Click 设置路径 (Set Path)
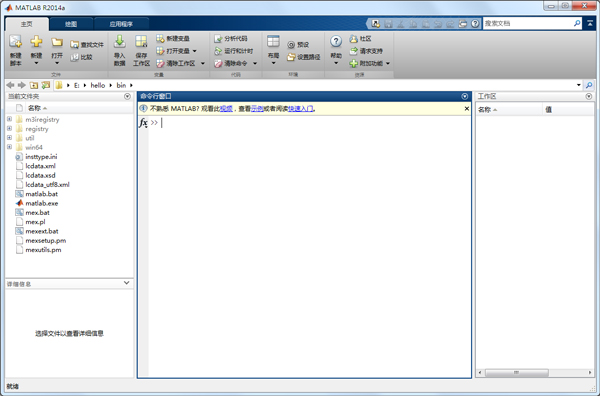This screenshot has height=396, width=600. 304,57
